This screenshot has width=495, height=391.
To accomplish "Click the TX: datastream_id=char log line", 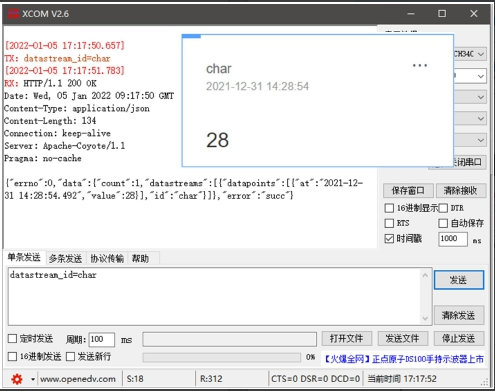I will pyautogui.click(x=57, y=58).
